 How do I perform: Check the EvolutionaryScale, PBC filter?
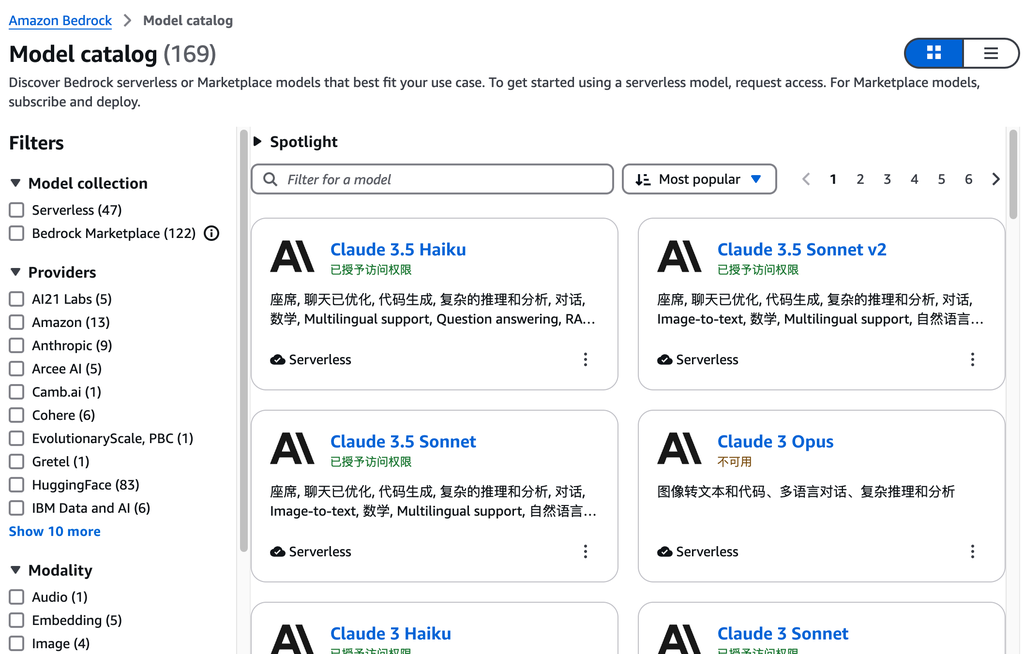[x=16, y=438]
